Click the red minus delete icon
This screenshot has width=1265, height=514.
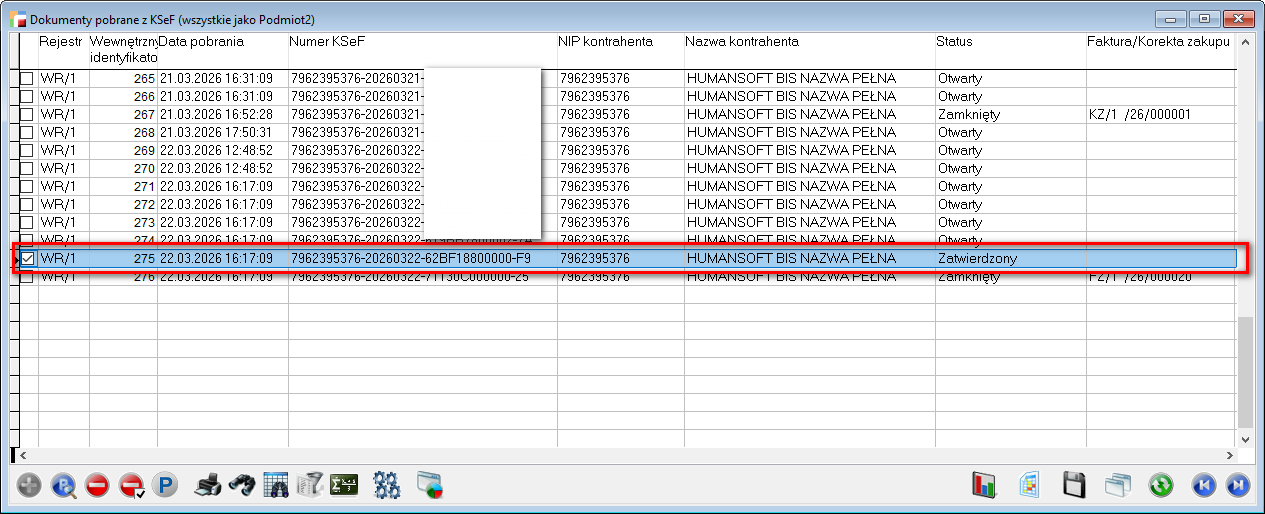click(x=97, y=486)
